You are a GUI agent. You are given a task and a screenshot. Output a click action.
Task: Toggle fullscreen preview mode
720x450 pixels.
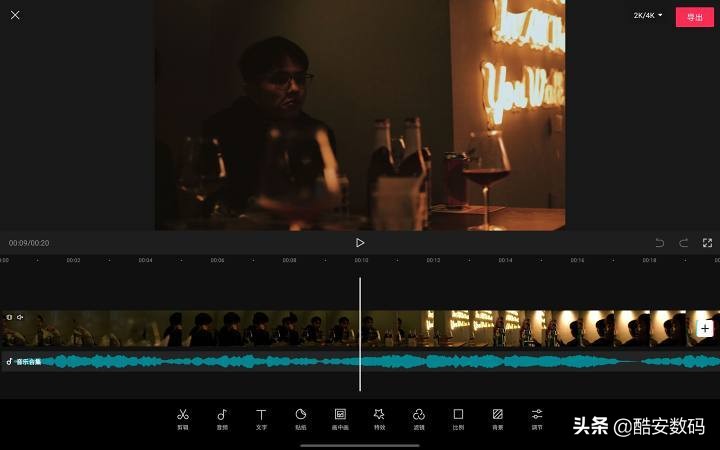707,243
